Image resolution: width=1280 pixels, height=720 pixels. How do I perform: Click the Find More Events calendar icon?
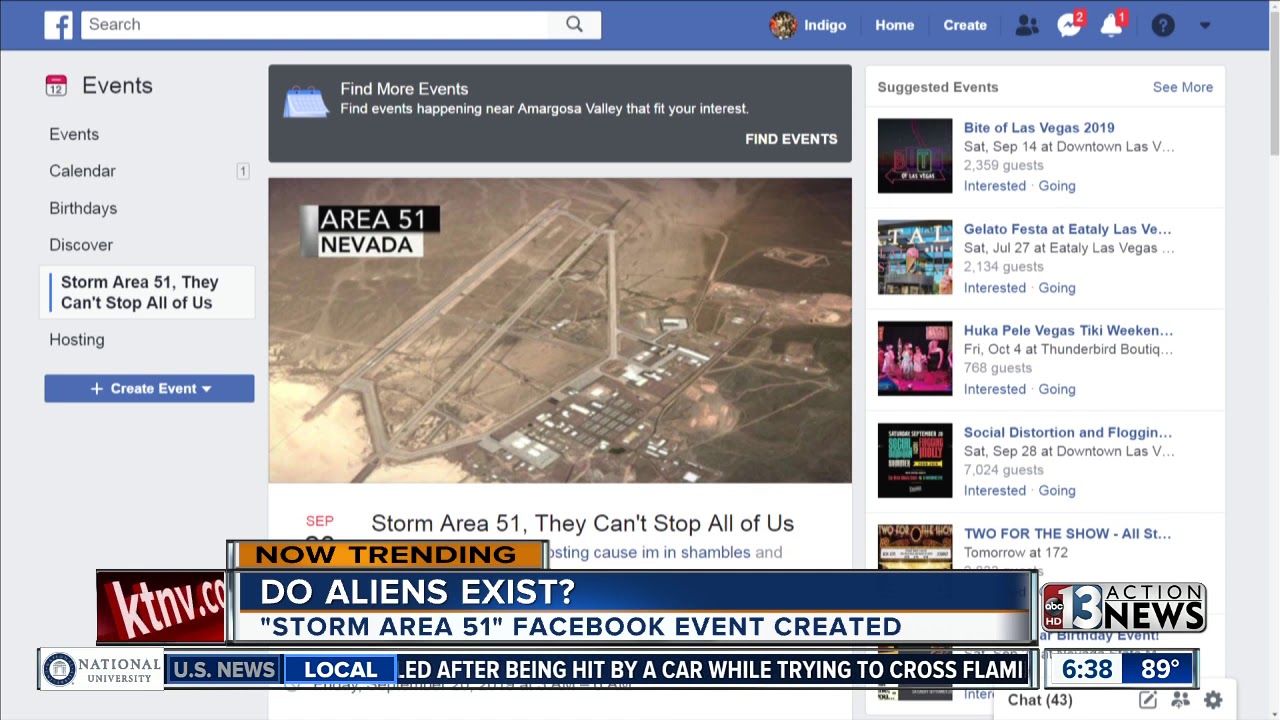pos(305,101)
